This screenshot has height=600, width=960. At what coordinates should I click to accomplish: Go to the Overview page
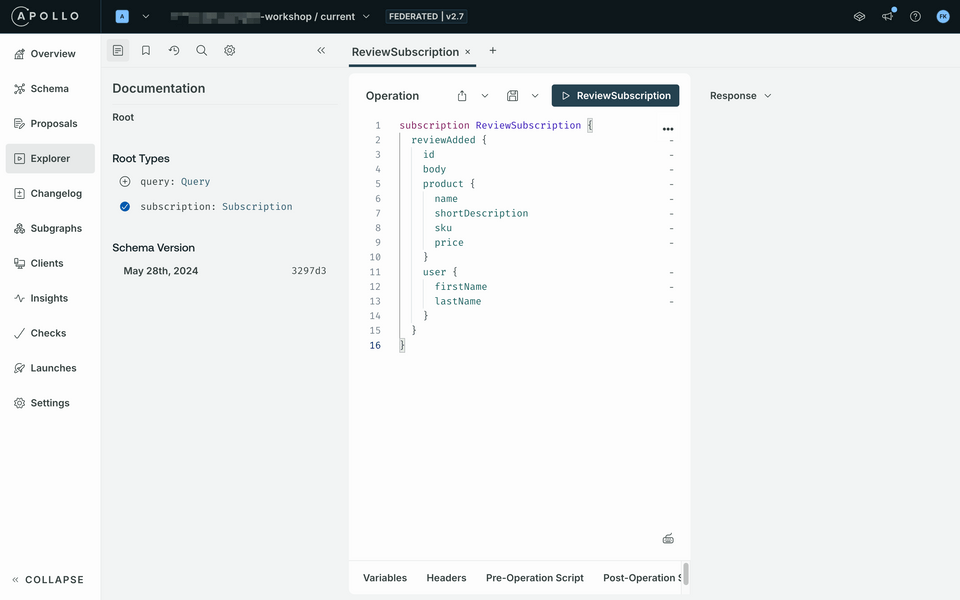[50, 53]
